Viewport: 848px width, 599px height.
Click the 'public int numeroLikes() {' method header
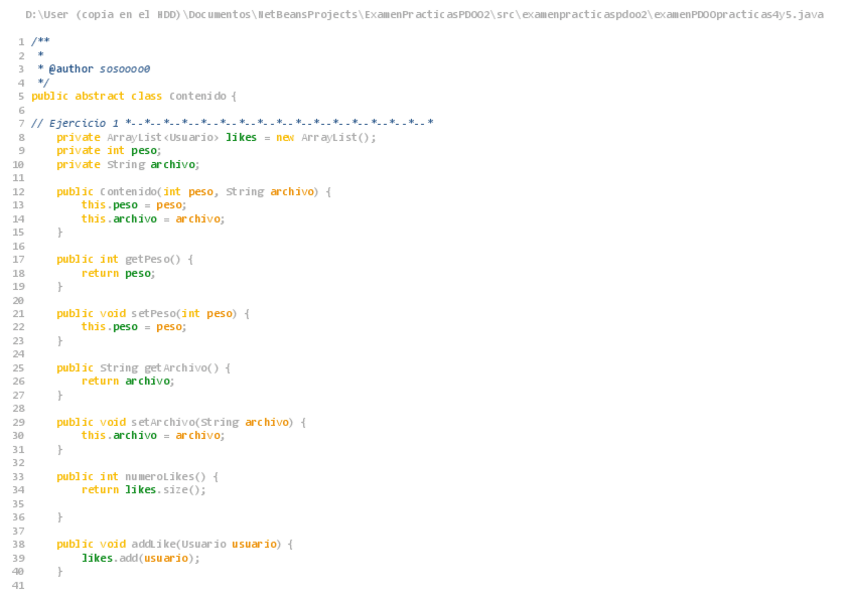coord(137,477)
